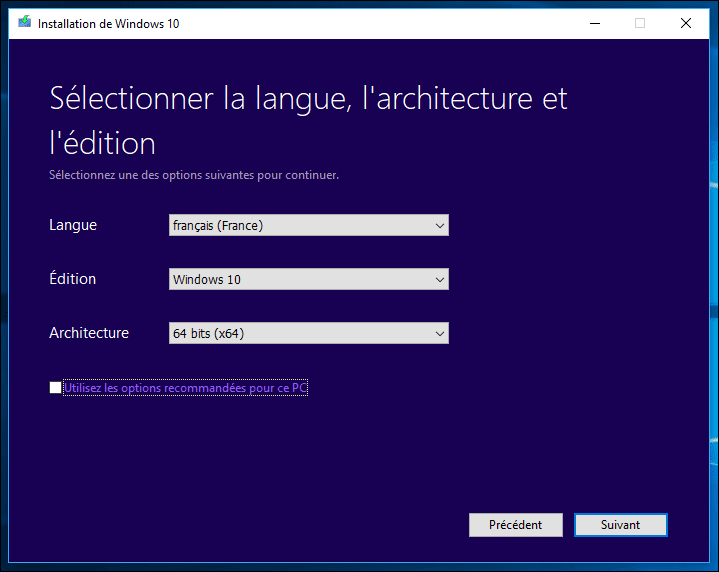Enable recommended options for this PC checkbox

[x=55, y=388]
